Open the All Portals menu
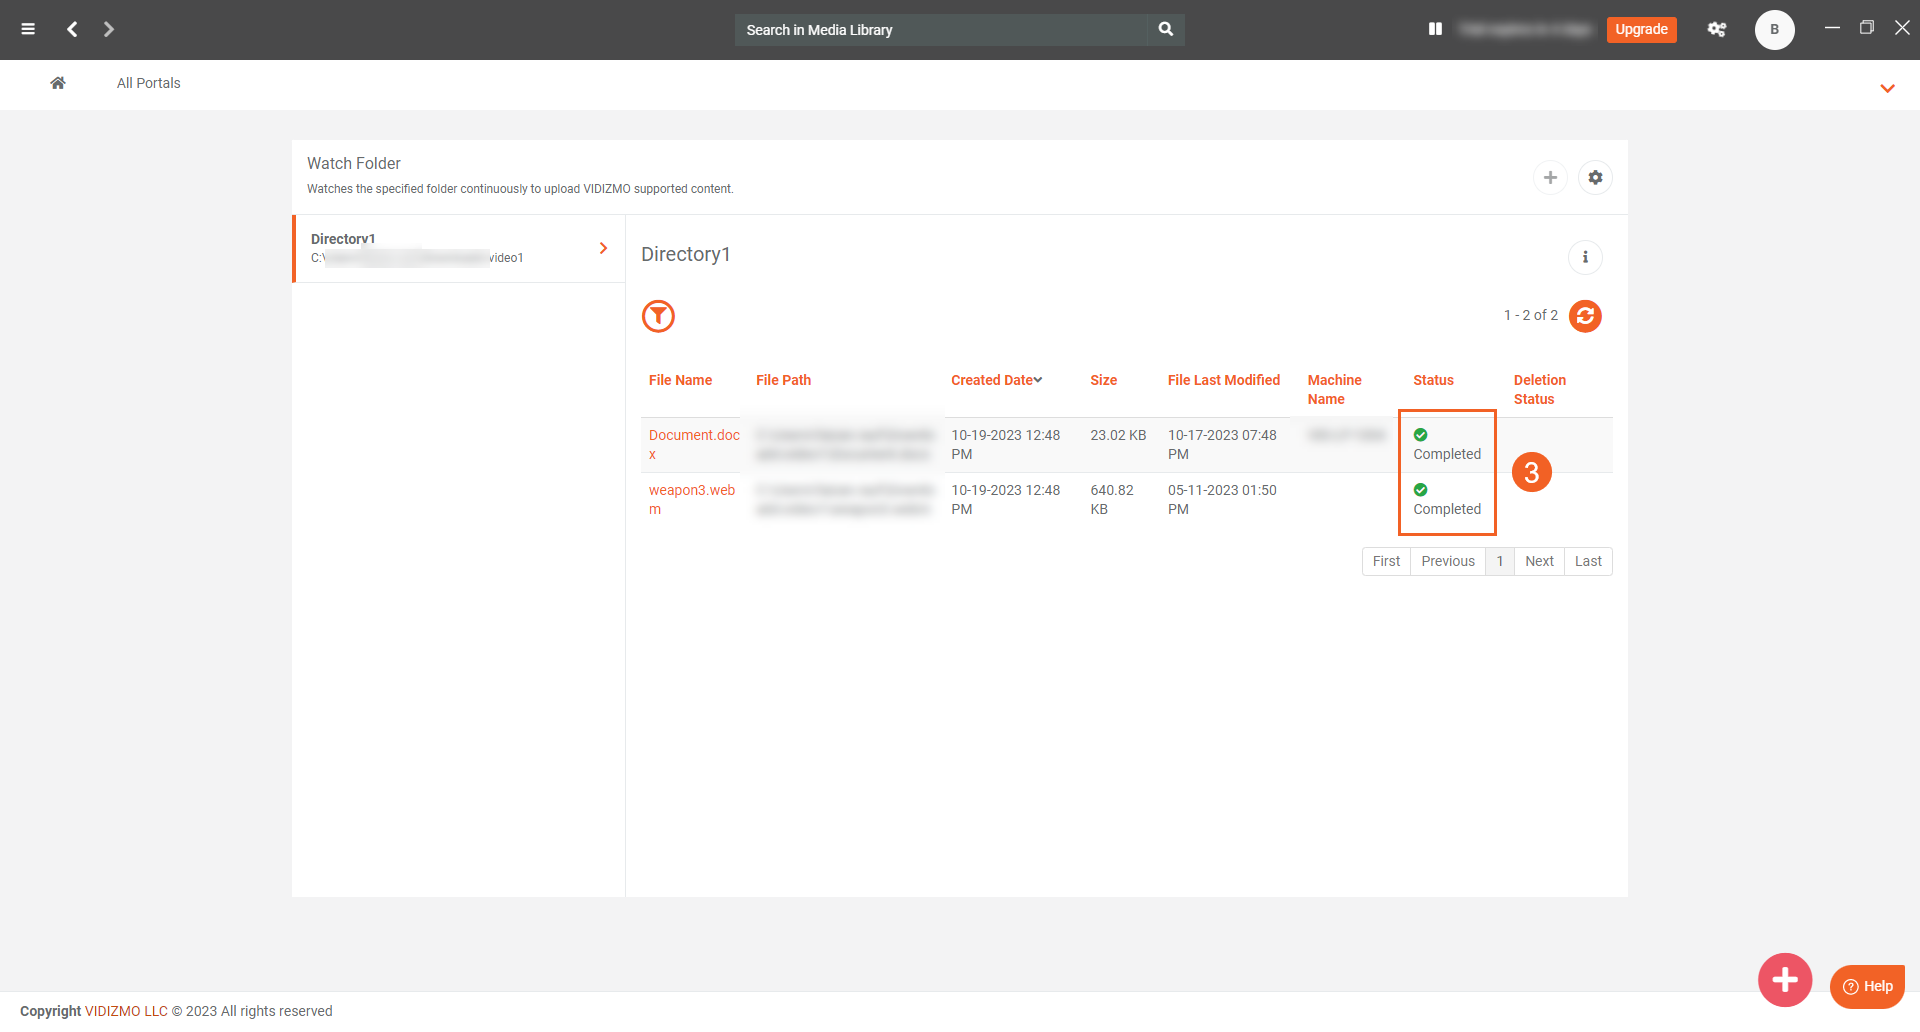The image size is (1920, 1032). click(148, 83)
